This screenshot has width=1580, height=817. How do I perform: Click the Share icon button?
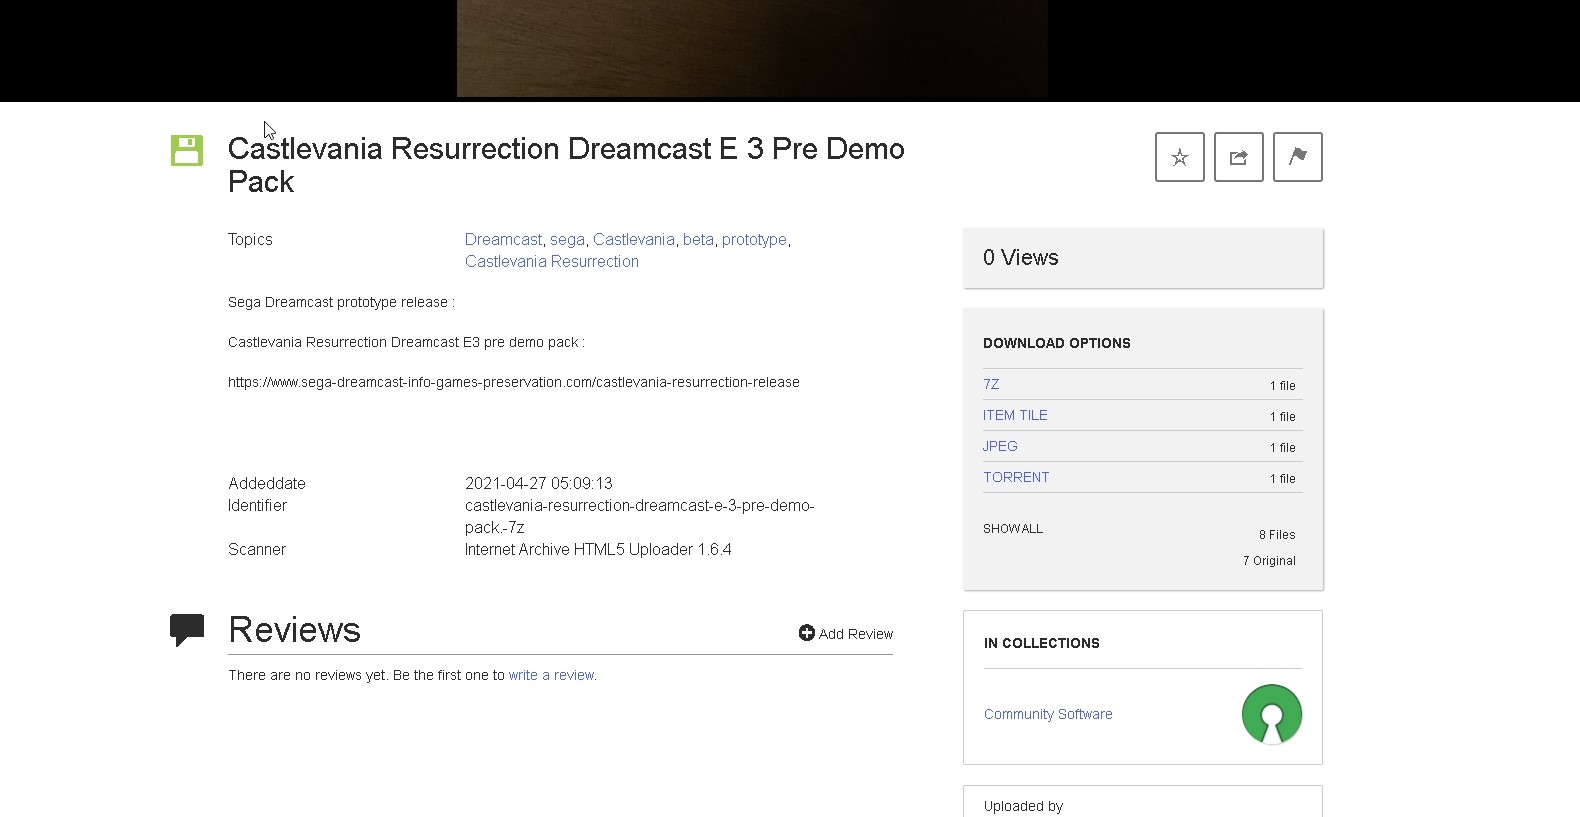1239,157
